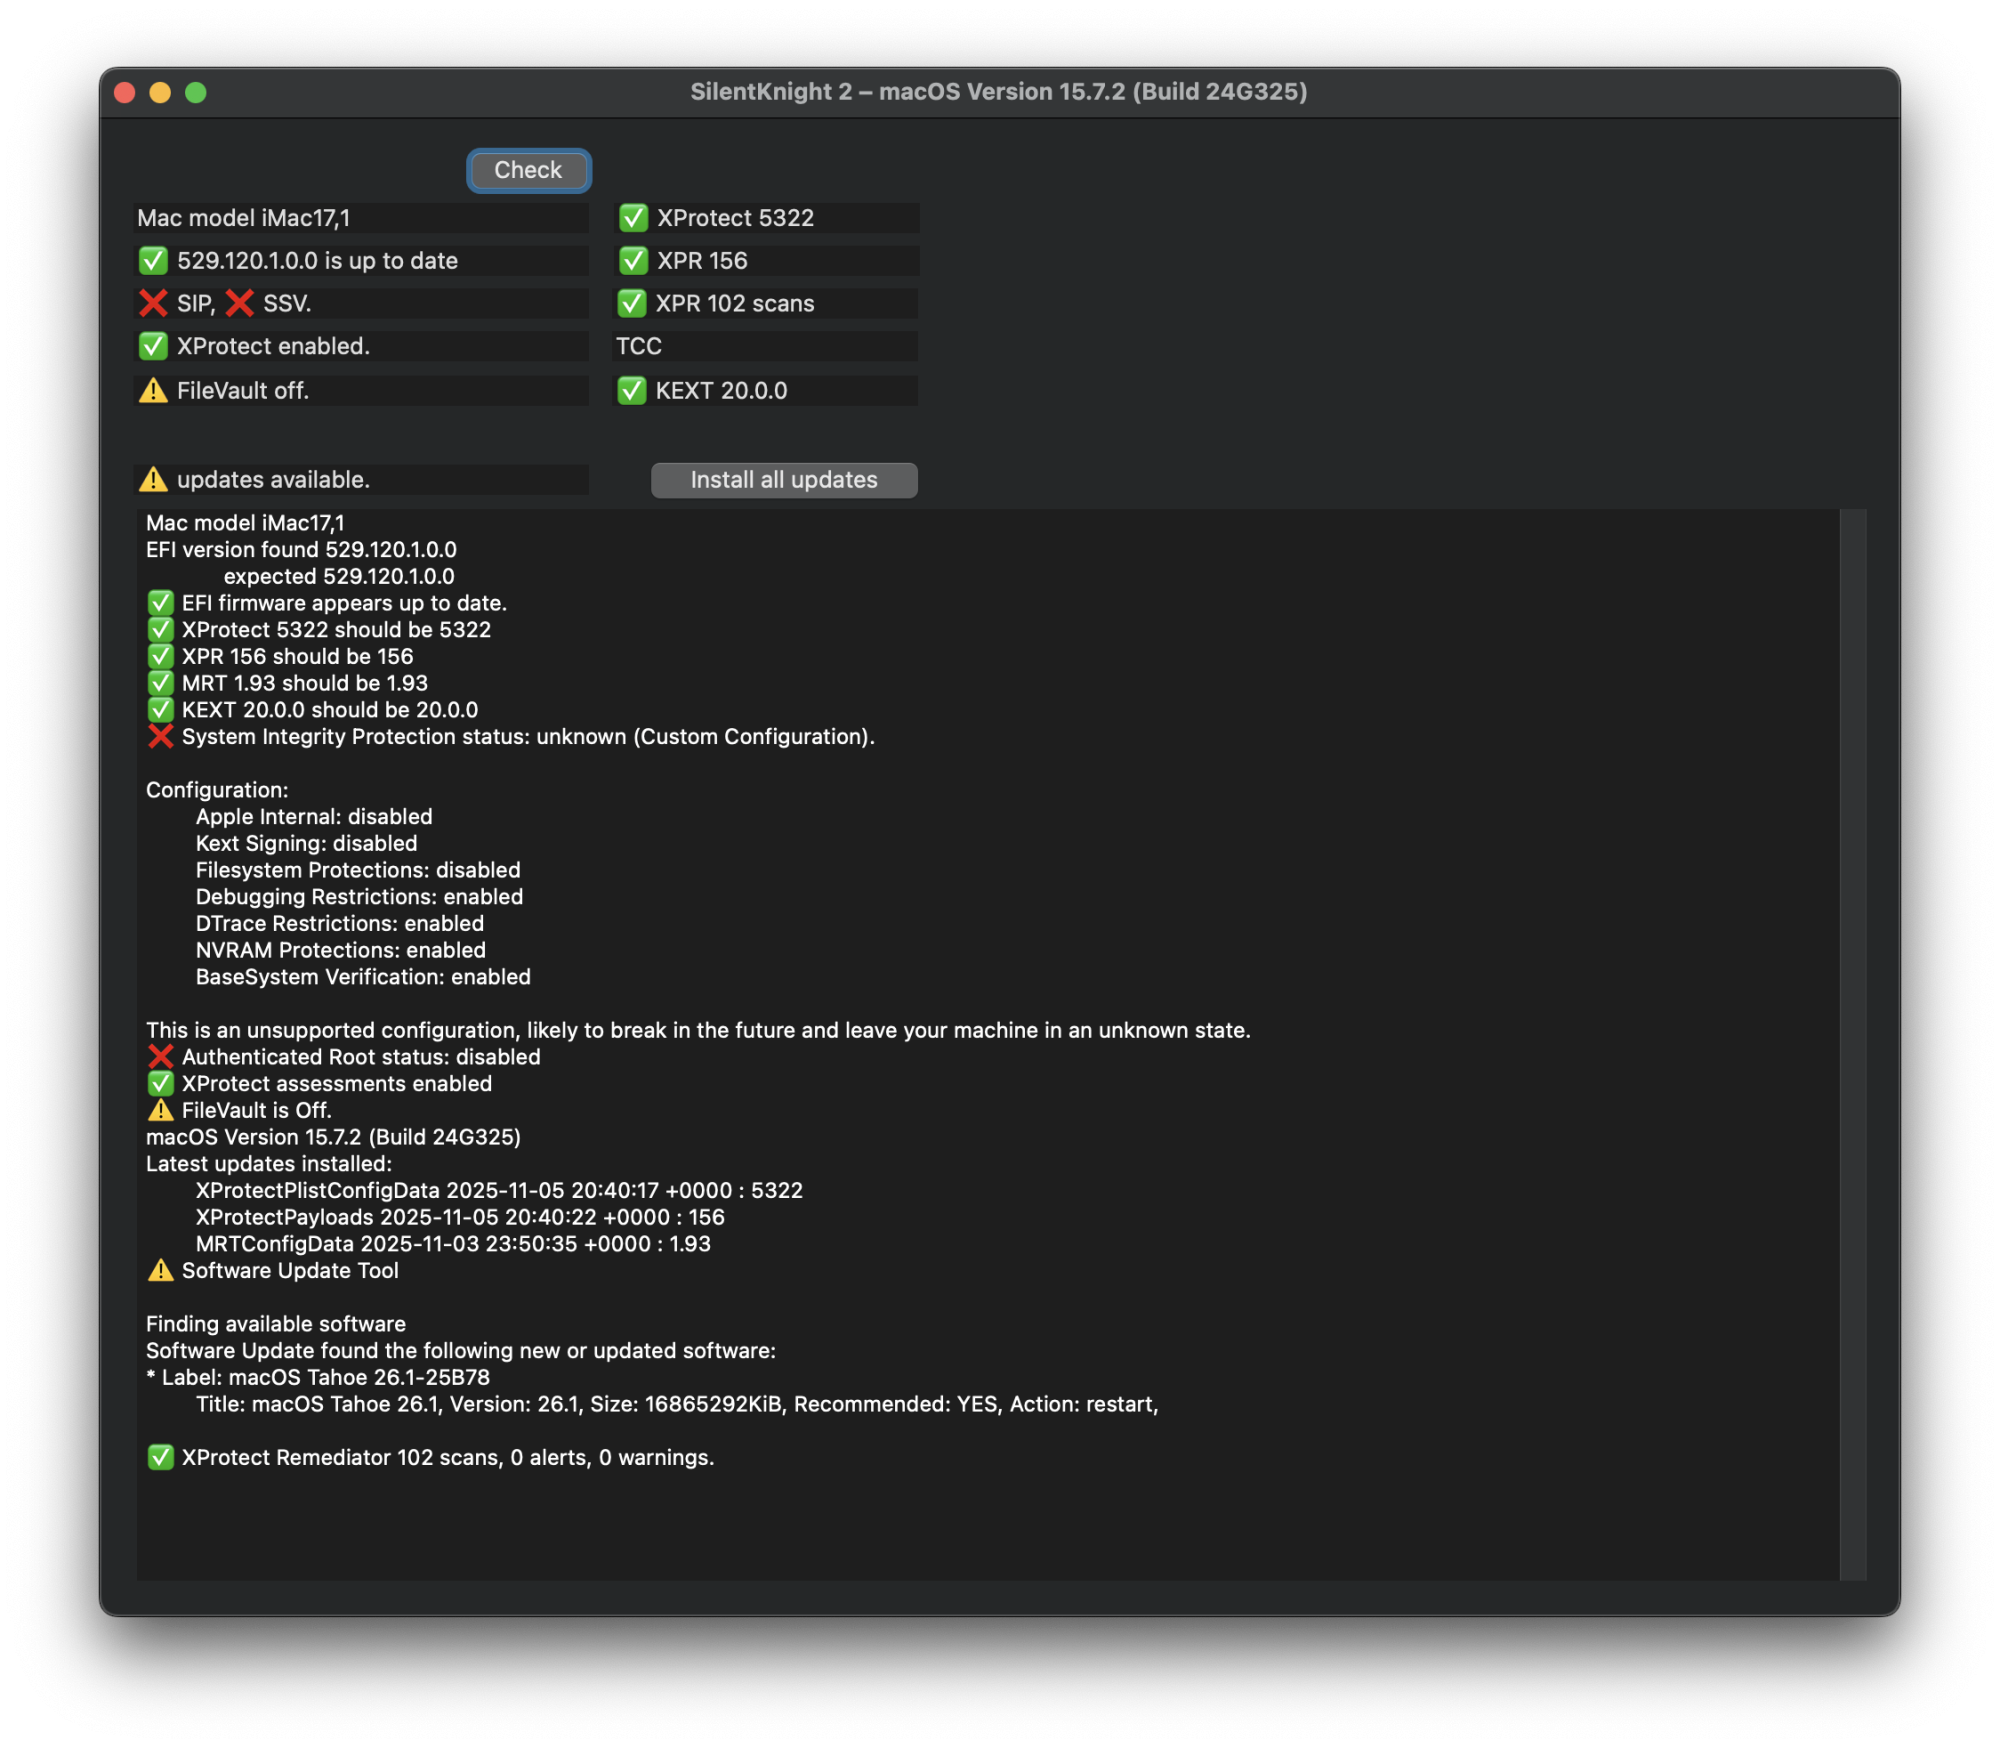Select the TCC status field

765,346
